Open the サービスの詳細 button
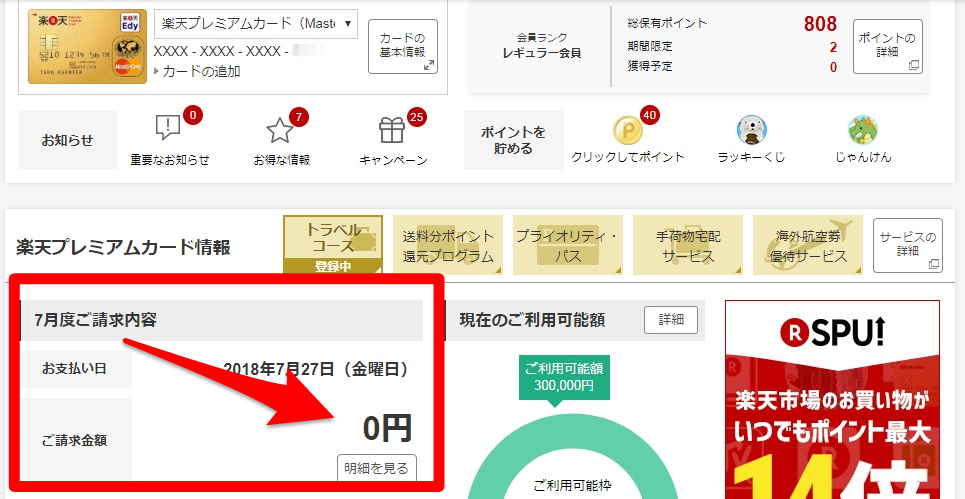965x499 pixels. [908, 245]
